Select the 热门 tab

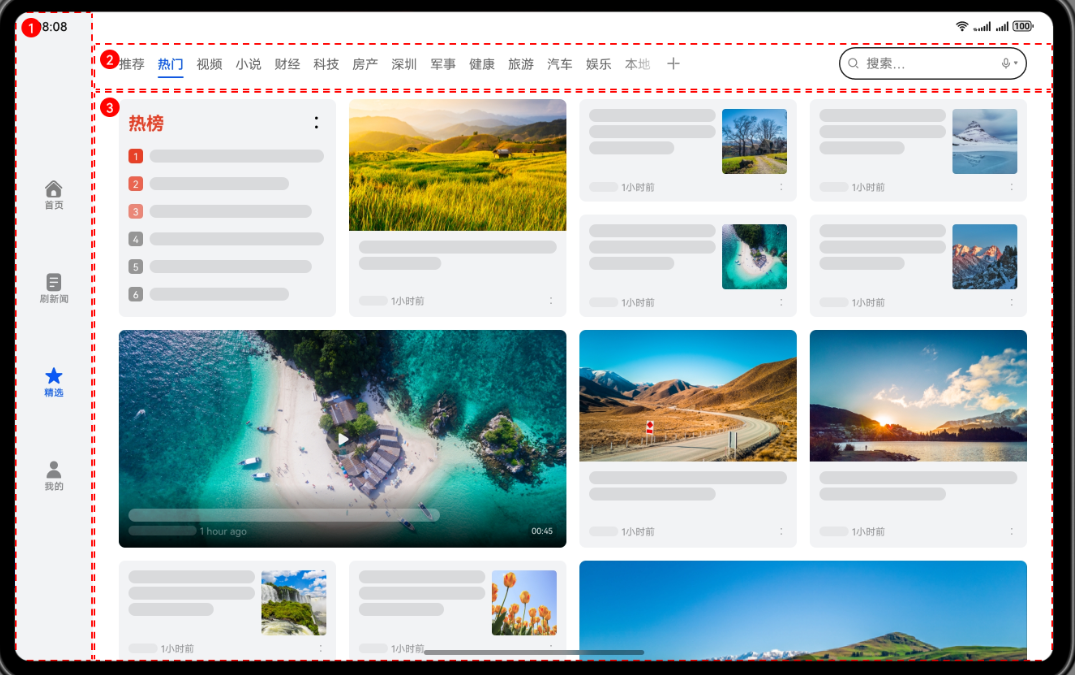click(170, 64)
